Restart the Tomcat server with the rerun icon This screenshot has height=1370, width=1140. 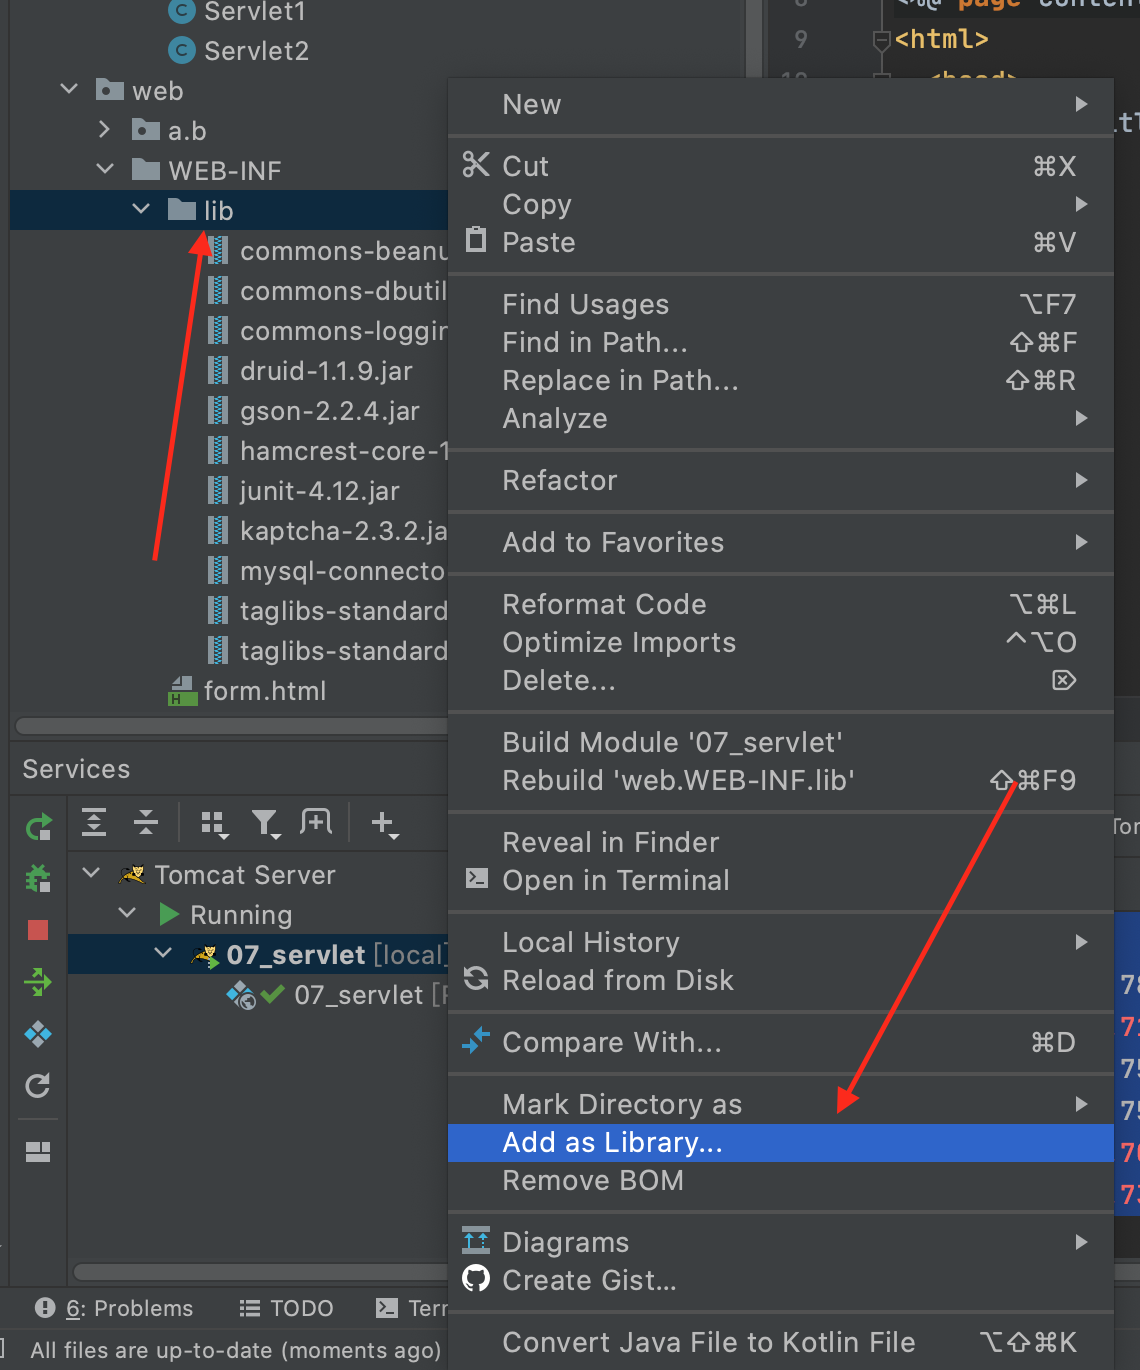pyautogui.click(x=37, y=826)
